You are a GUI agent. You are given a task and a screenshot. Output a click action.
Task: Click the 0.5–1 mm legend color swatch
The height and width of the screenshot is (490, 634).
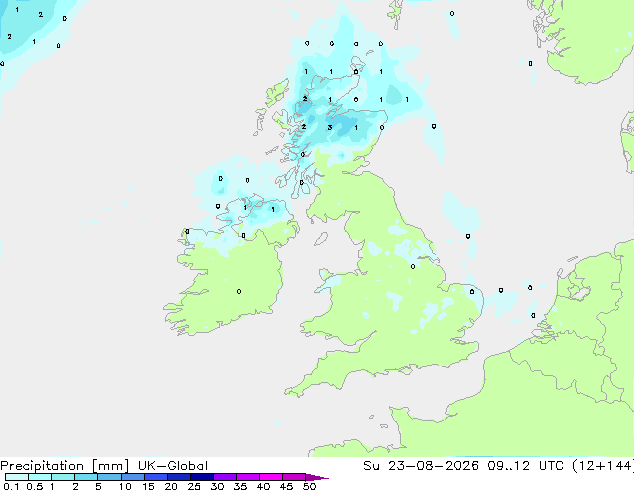point(40,477)
